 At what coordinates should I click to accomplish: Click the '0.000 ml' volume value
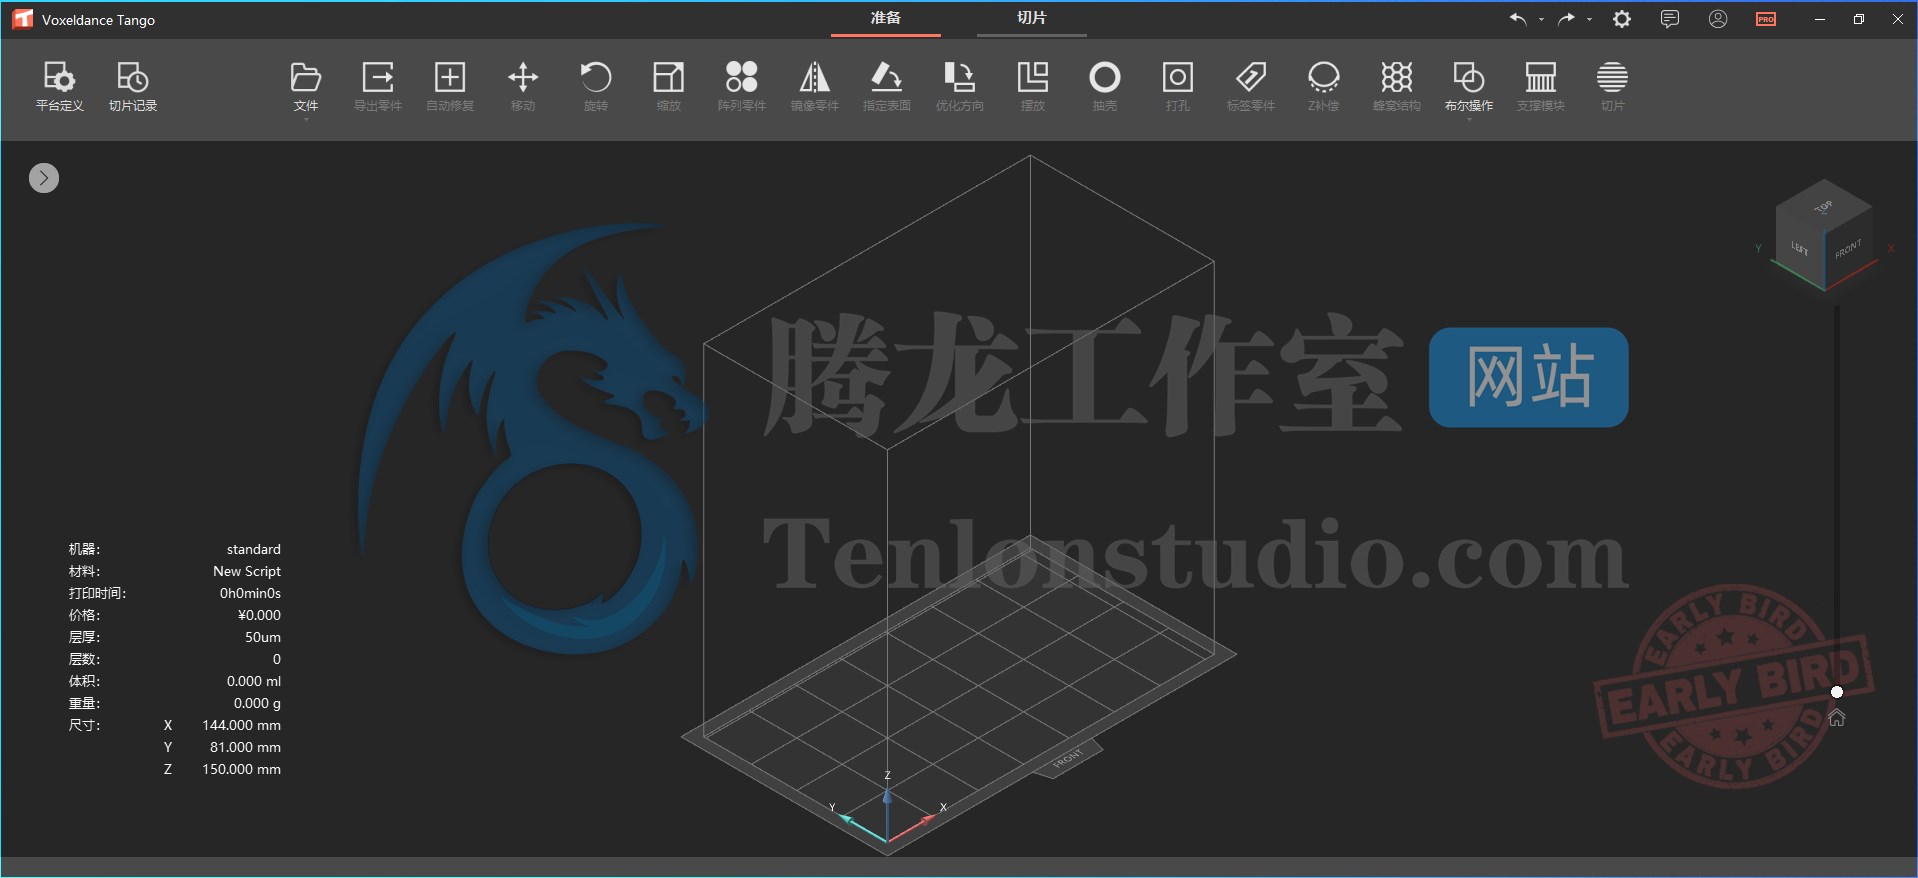254,681
